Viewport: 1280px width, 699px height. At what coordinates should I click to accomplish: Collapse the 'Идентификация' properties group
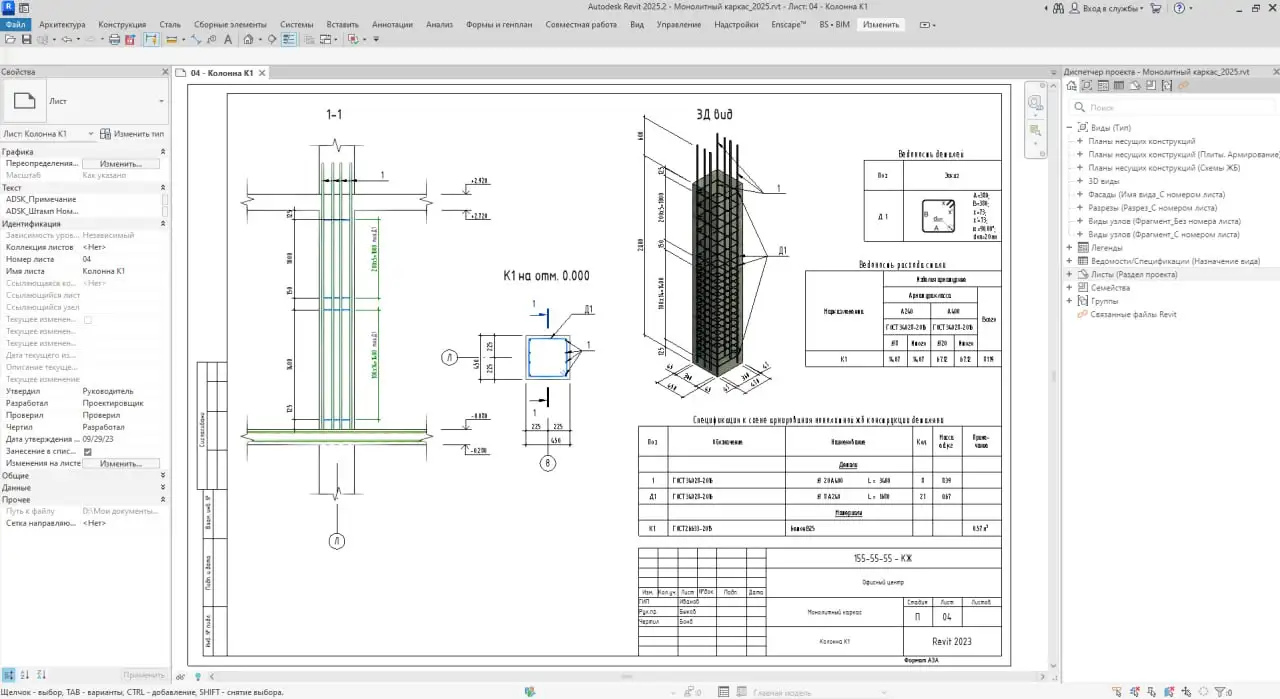click(163, 224)
